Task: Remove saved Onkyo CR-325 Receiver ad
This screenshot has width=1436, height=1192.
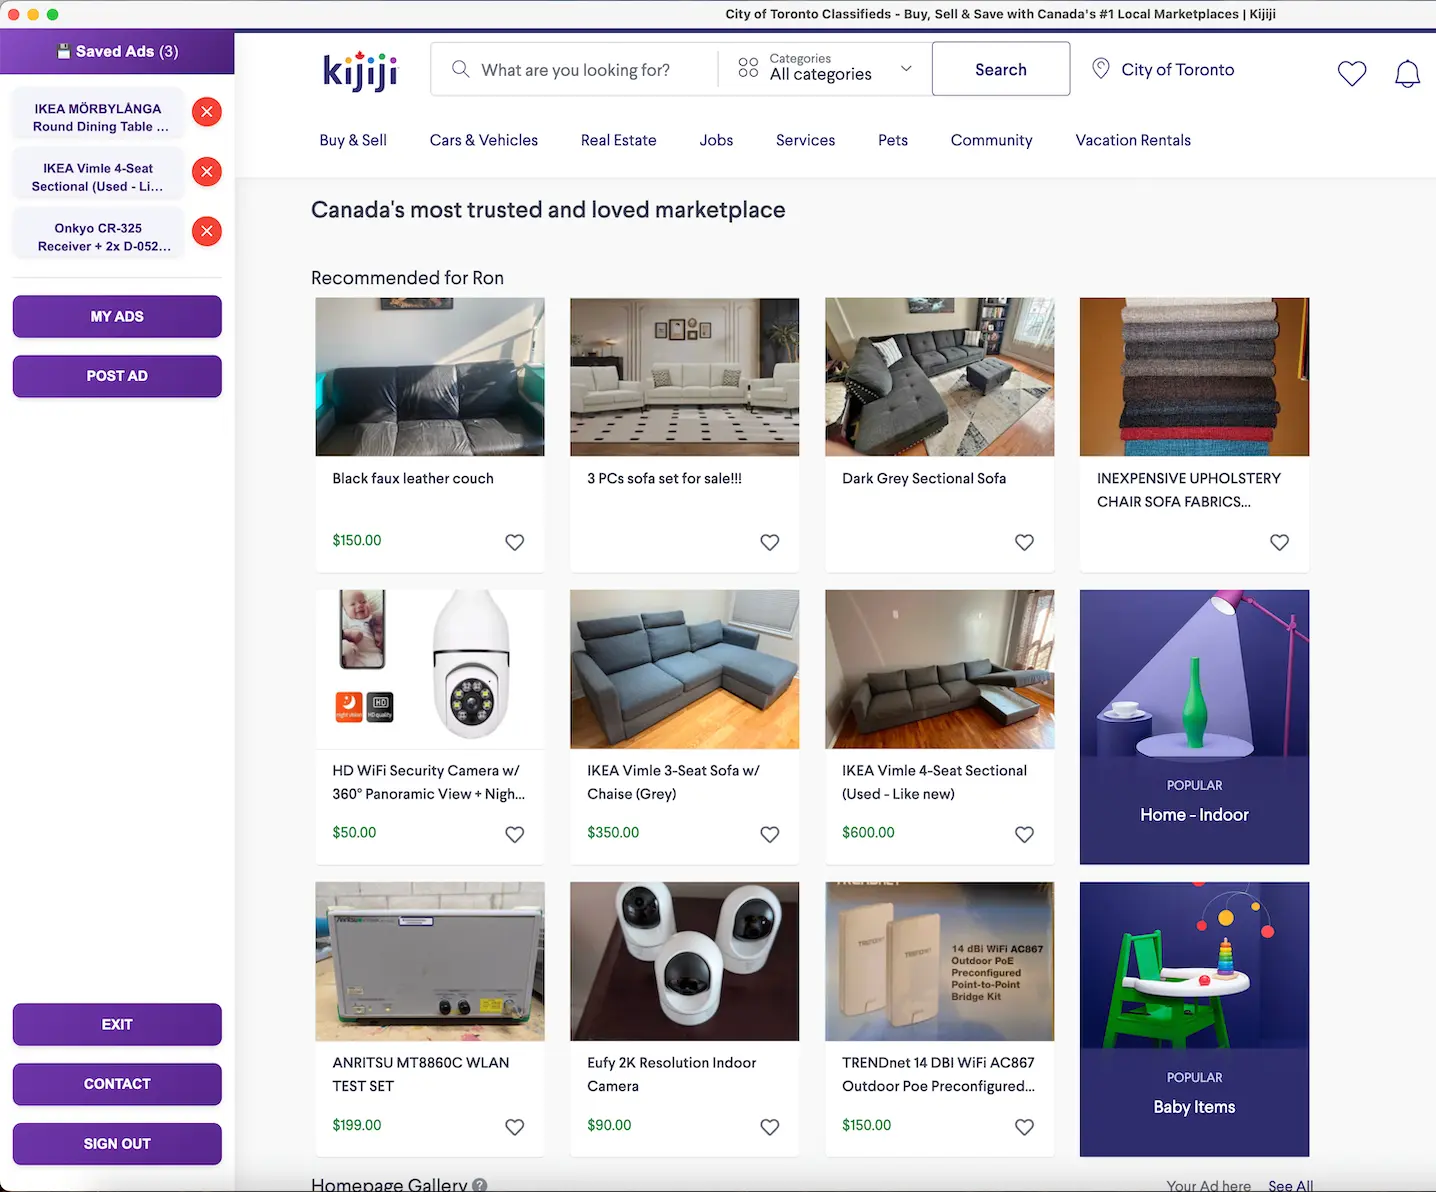Action: pos(207,231)
